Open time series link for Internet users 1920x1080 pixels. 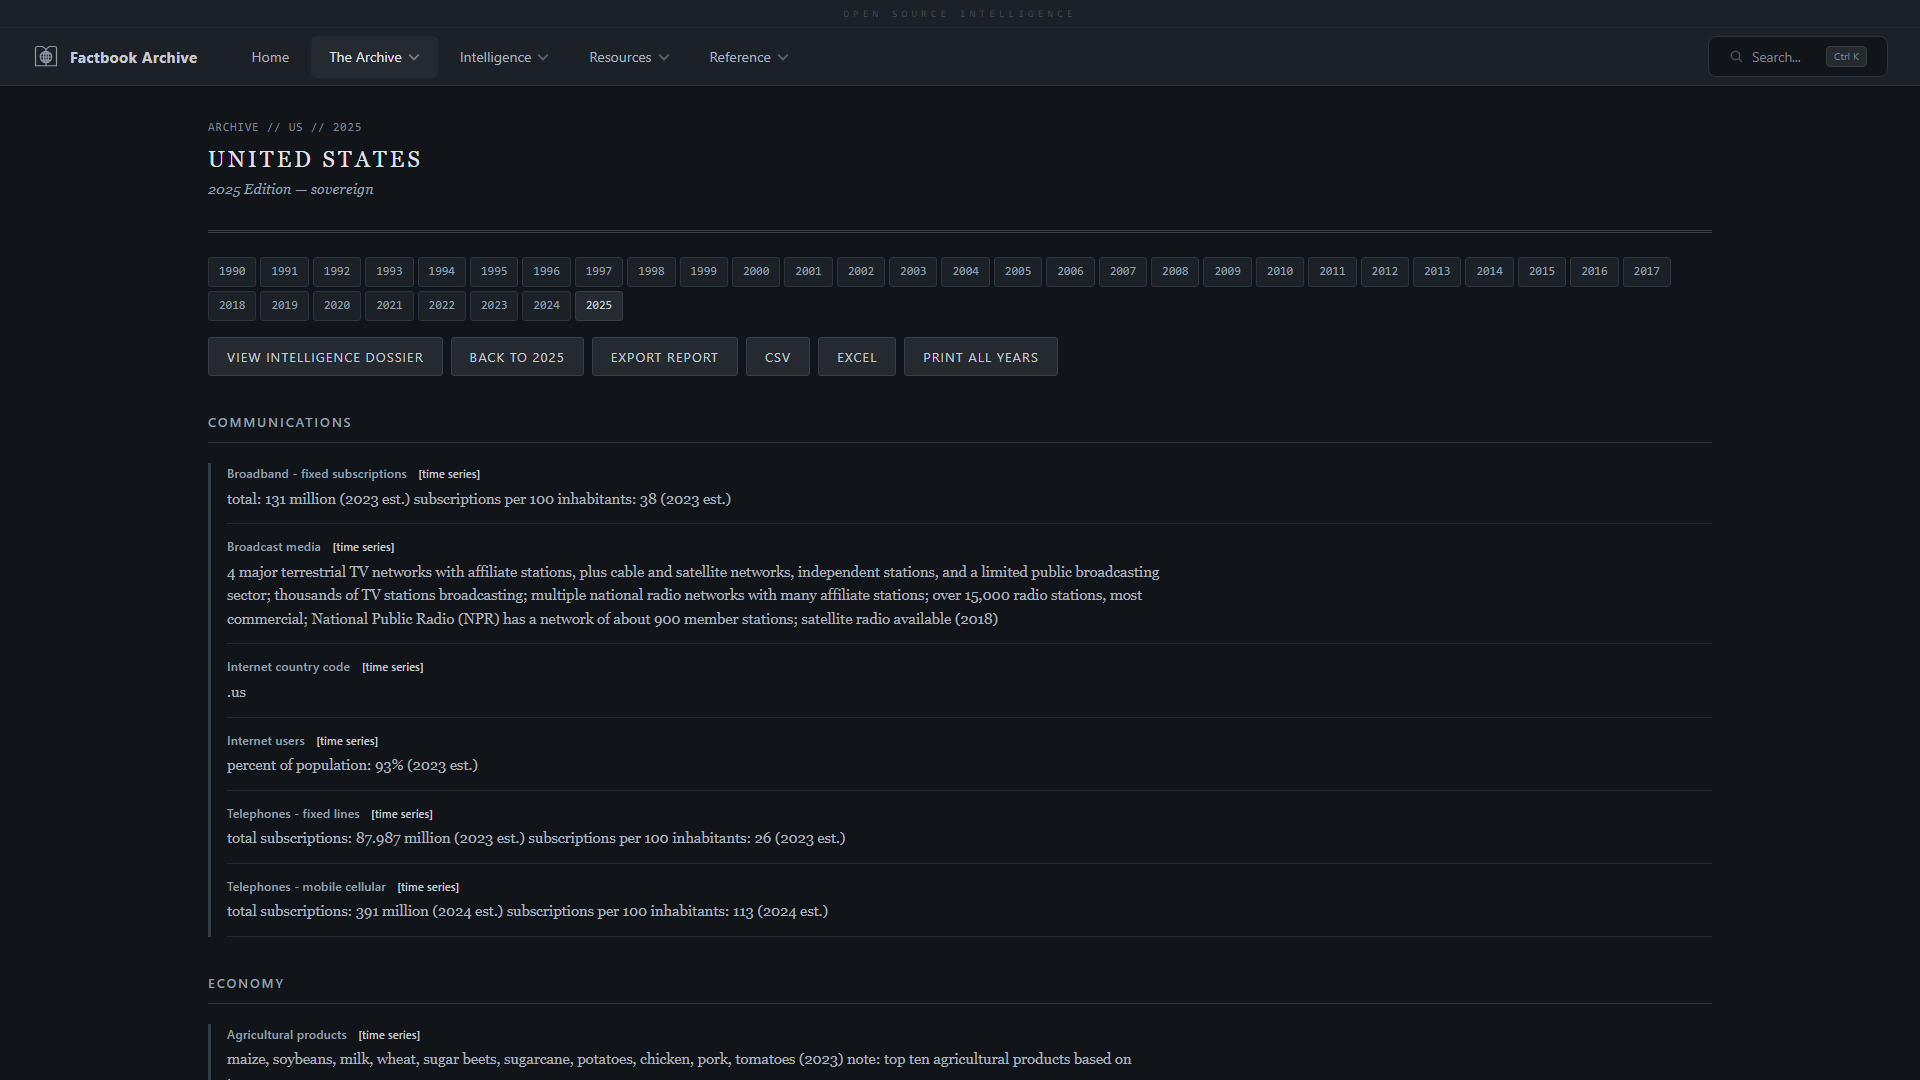pyautogui.click(x=347, y=741)
